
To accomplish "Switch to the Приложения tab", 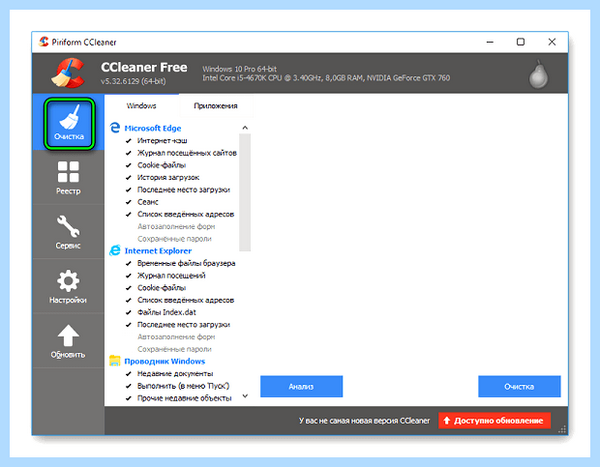I will click(215, 106).
